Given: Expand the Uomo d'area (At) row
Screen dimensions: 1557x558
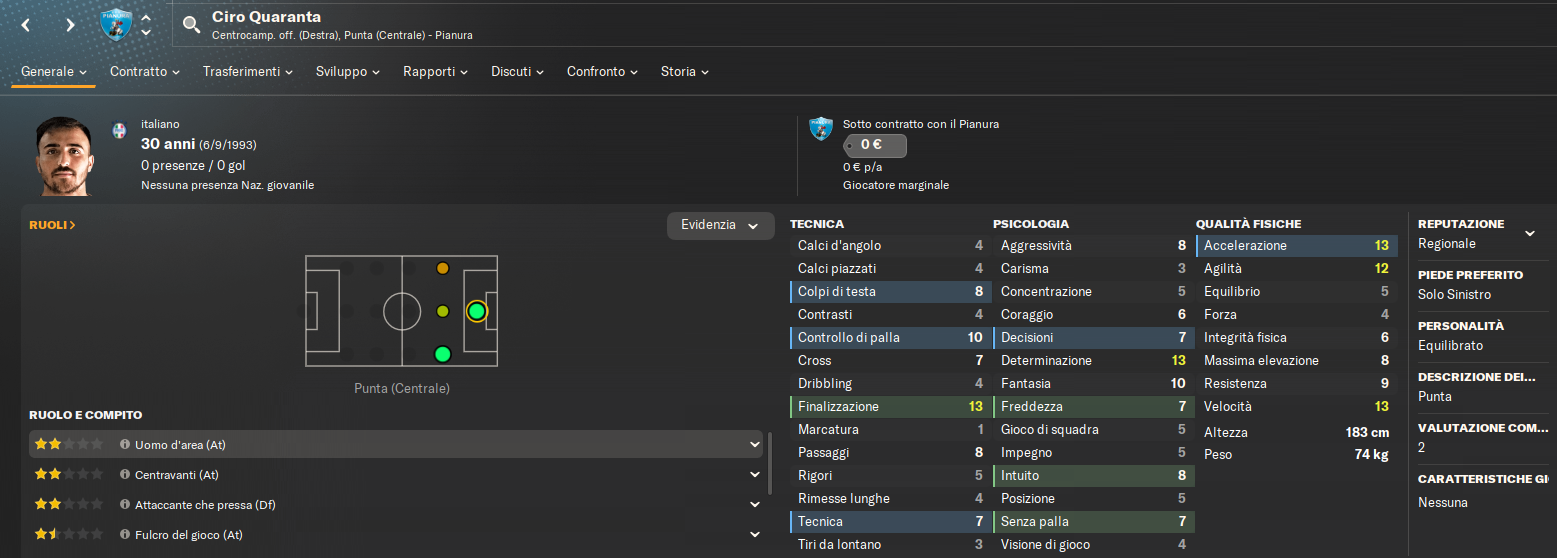Looking at the screenshot, I should click(x=754, y=445).
